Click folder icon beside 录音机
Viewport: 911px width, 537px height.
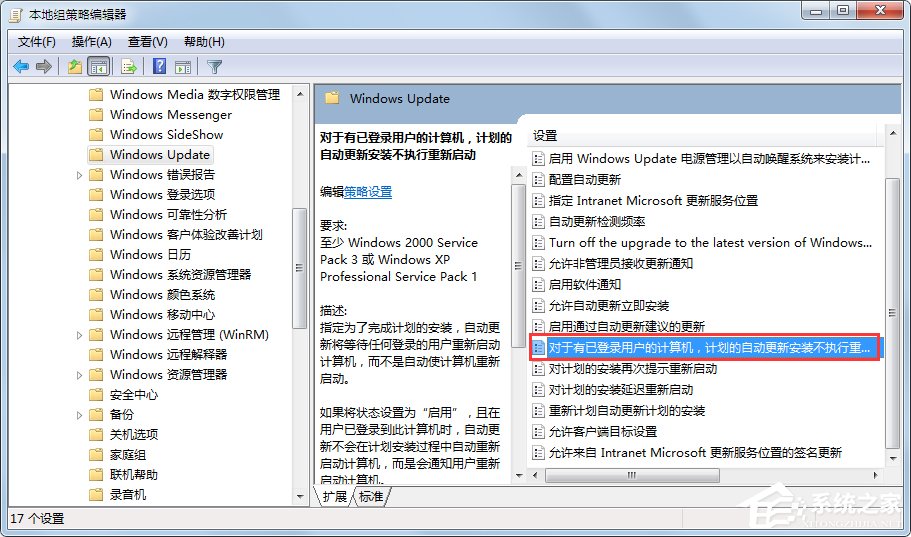[96, 495]
